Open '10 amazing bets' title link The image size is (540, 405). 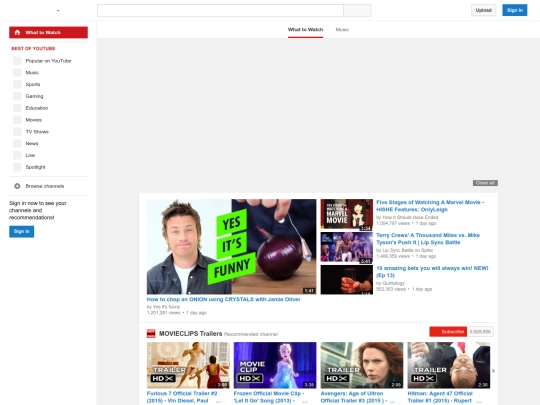(x=432, y=272)
